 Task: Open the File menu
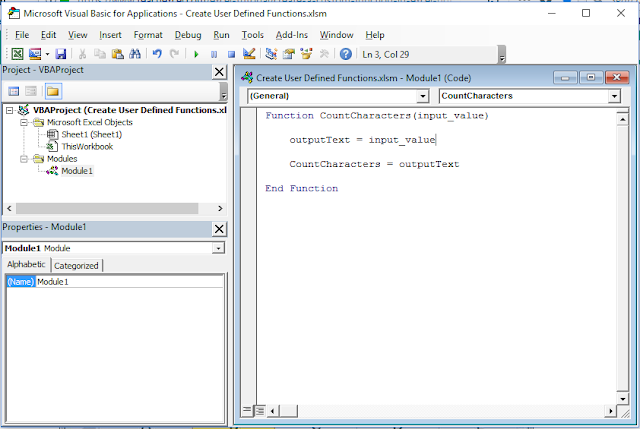(x=22, y=35)
